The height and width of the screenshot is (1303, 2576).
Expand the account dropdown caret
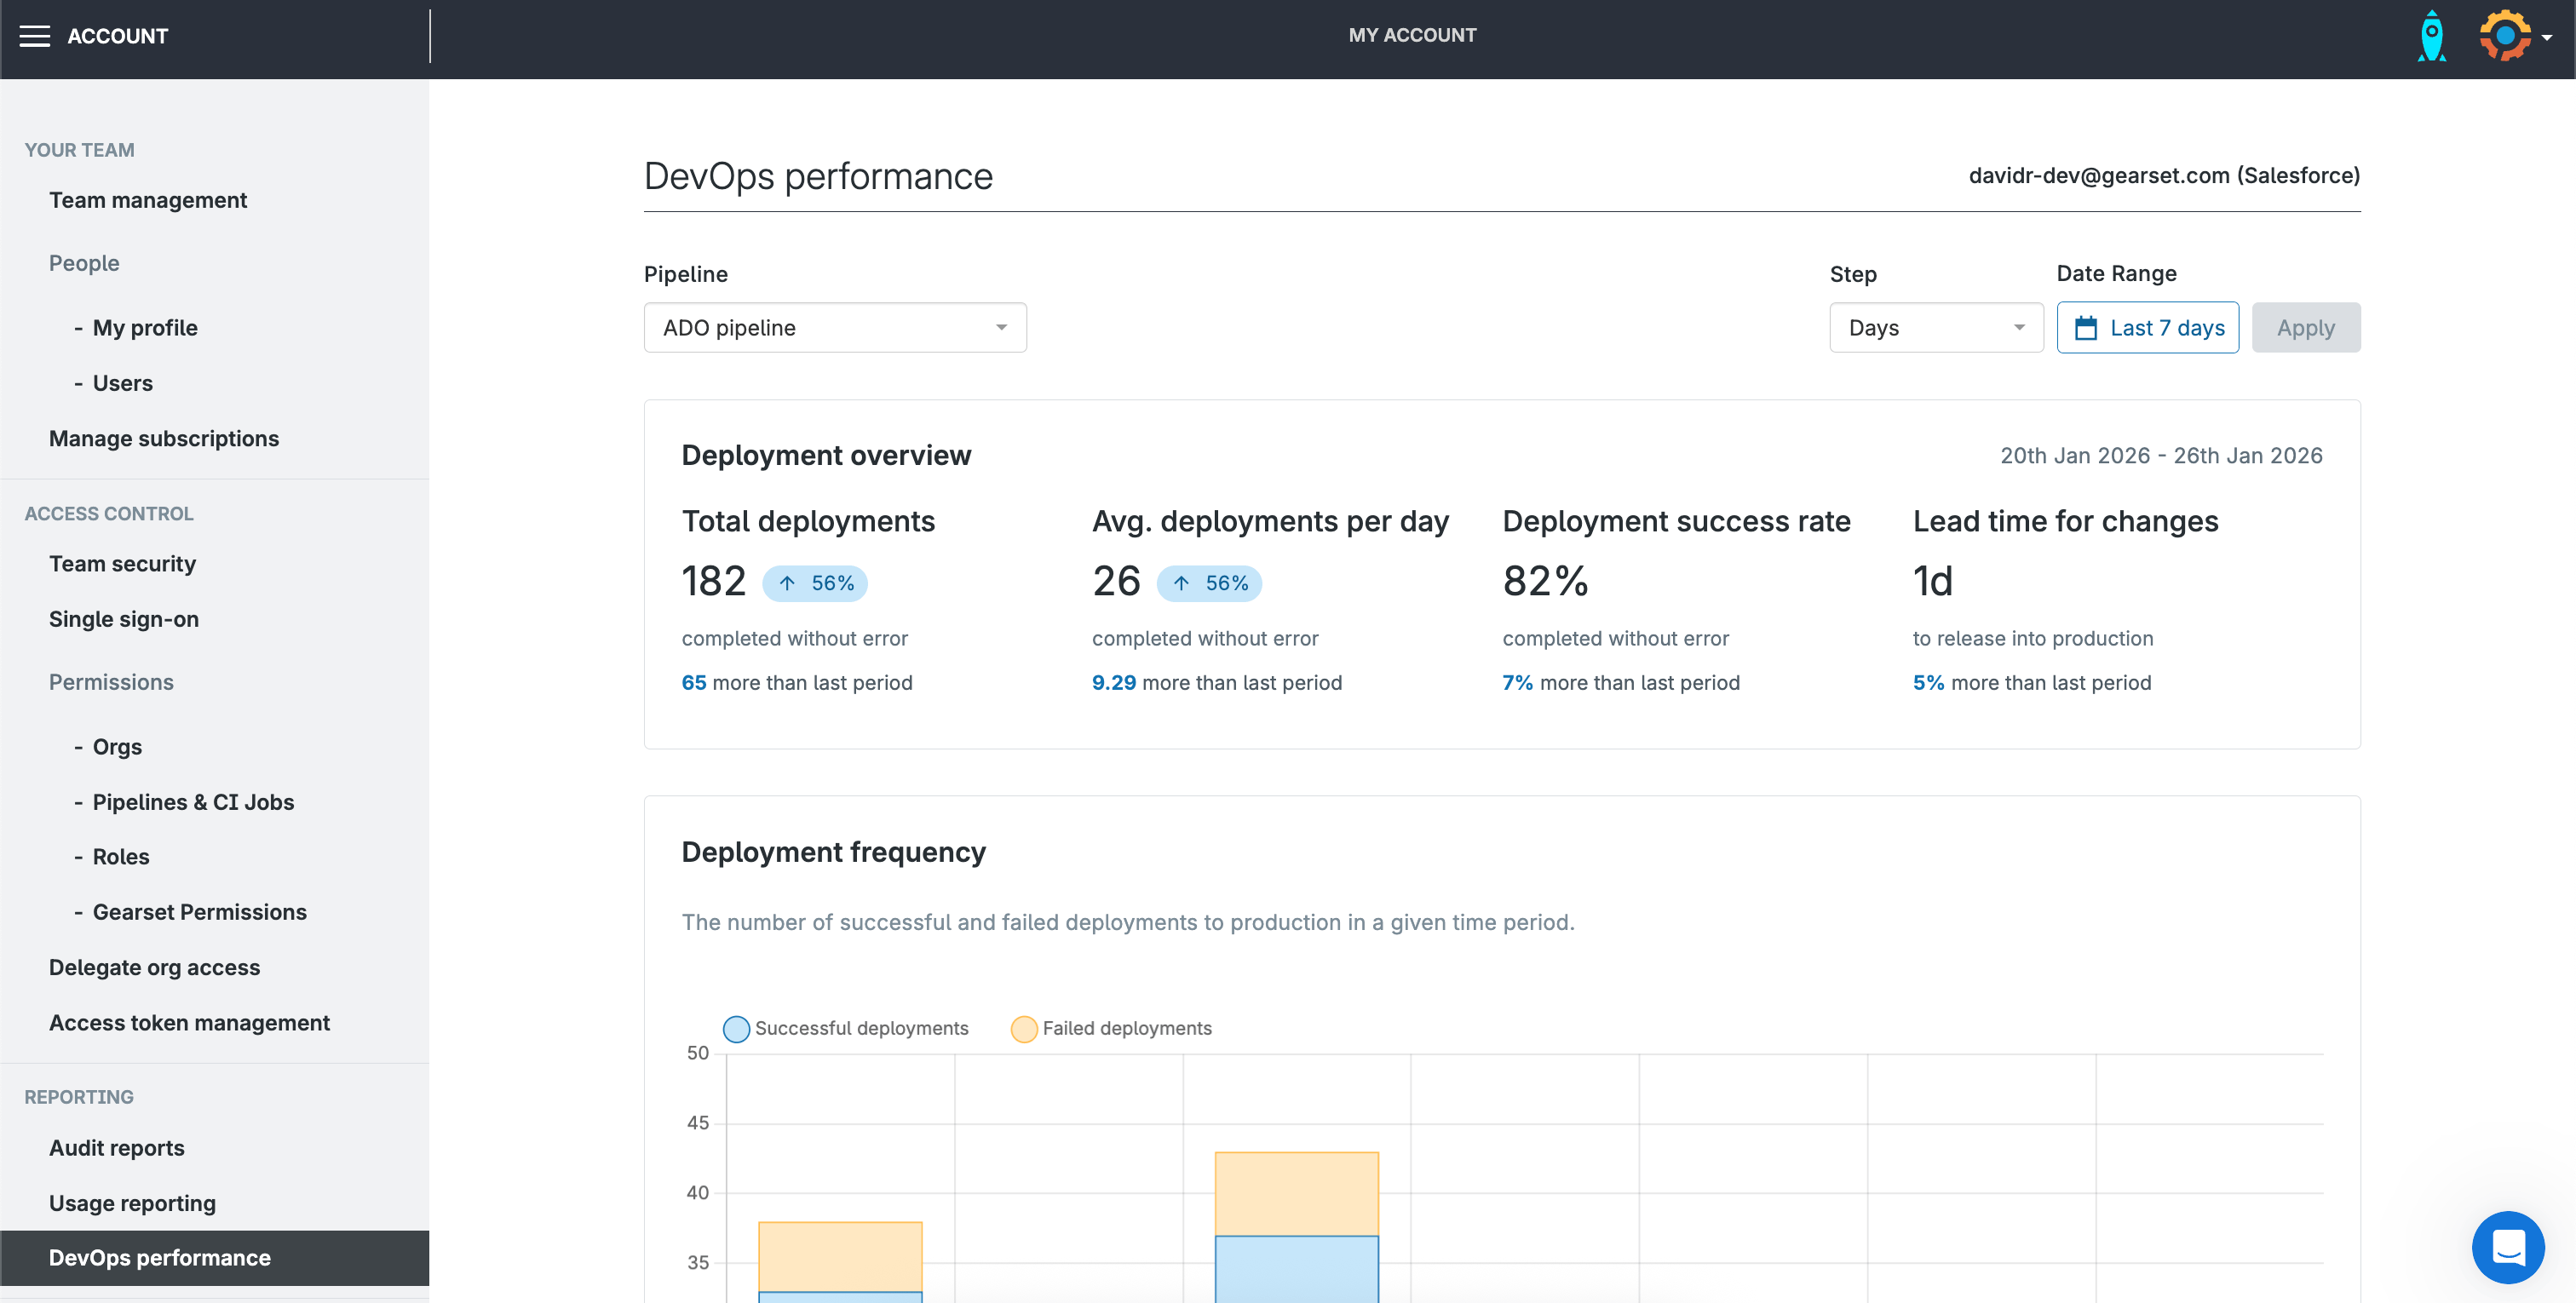[x=2547, y=38]
